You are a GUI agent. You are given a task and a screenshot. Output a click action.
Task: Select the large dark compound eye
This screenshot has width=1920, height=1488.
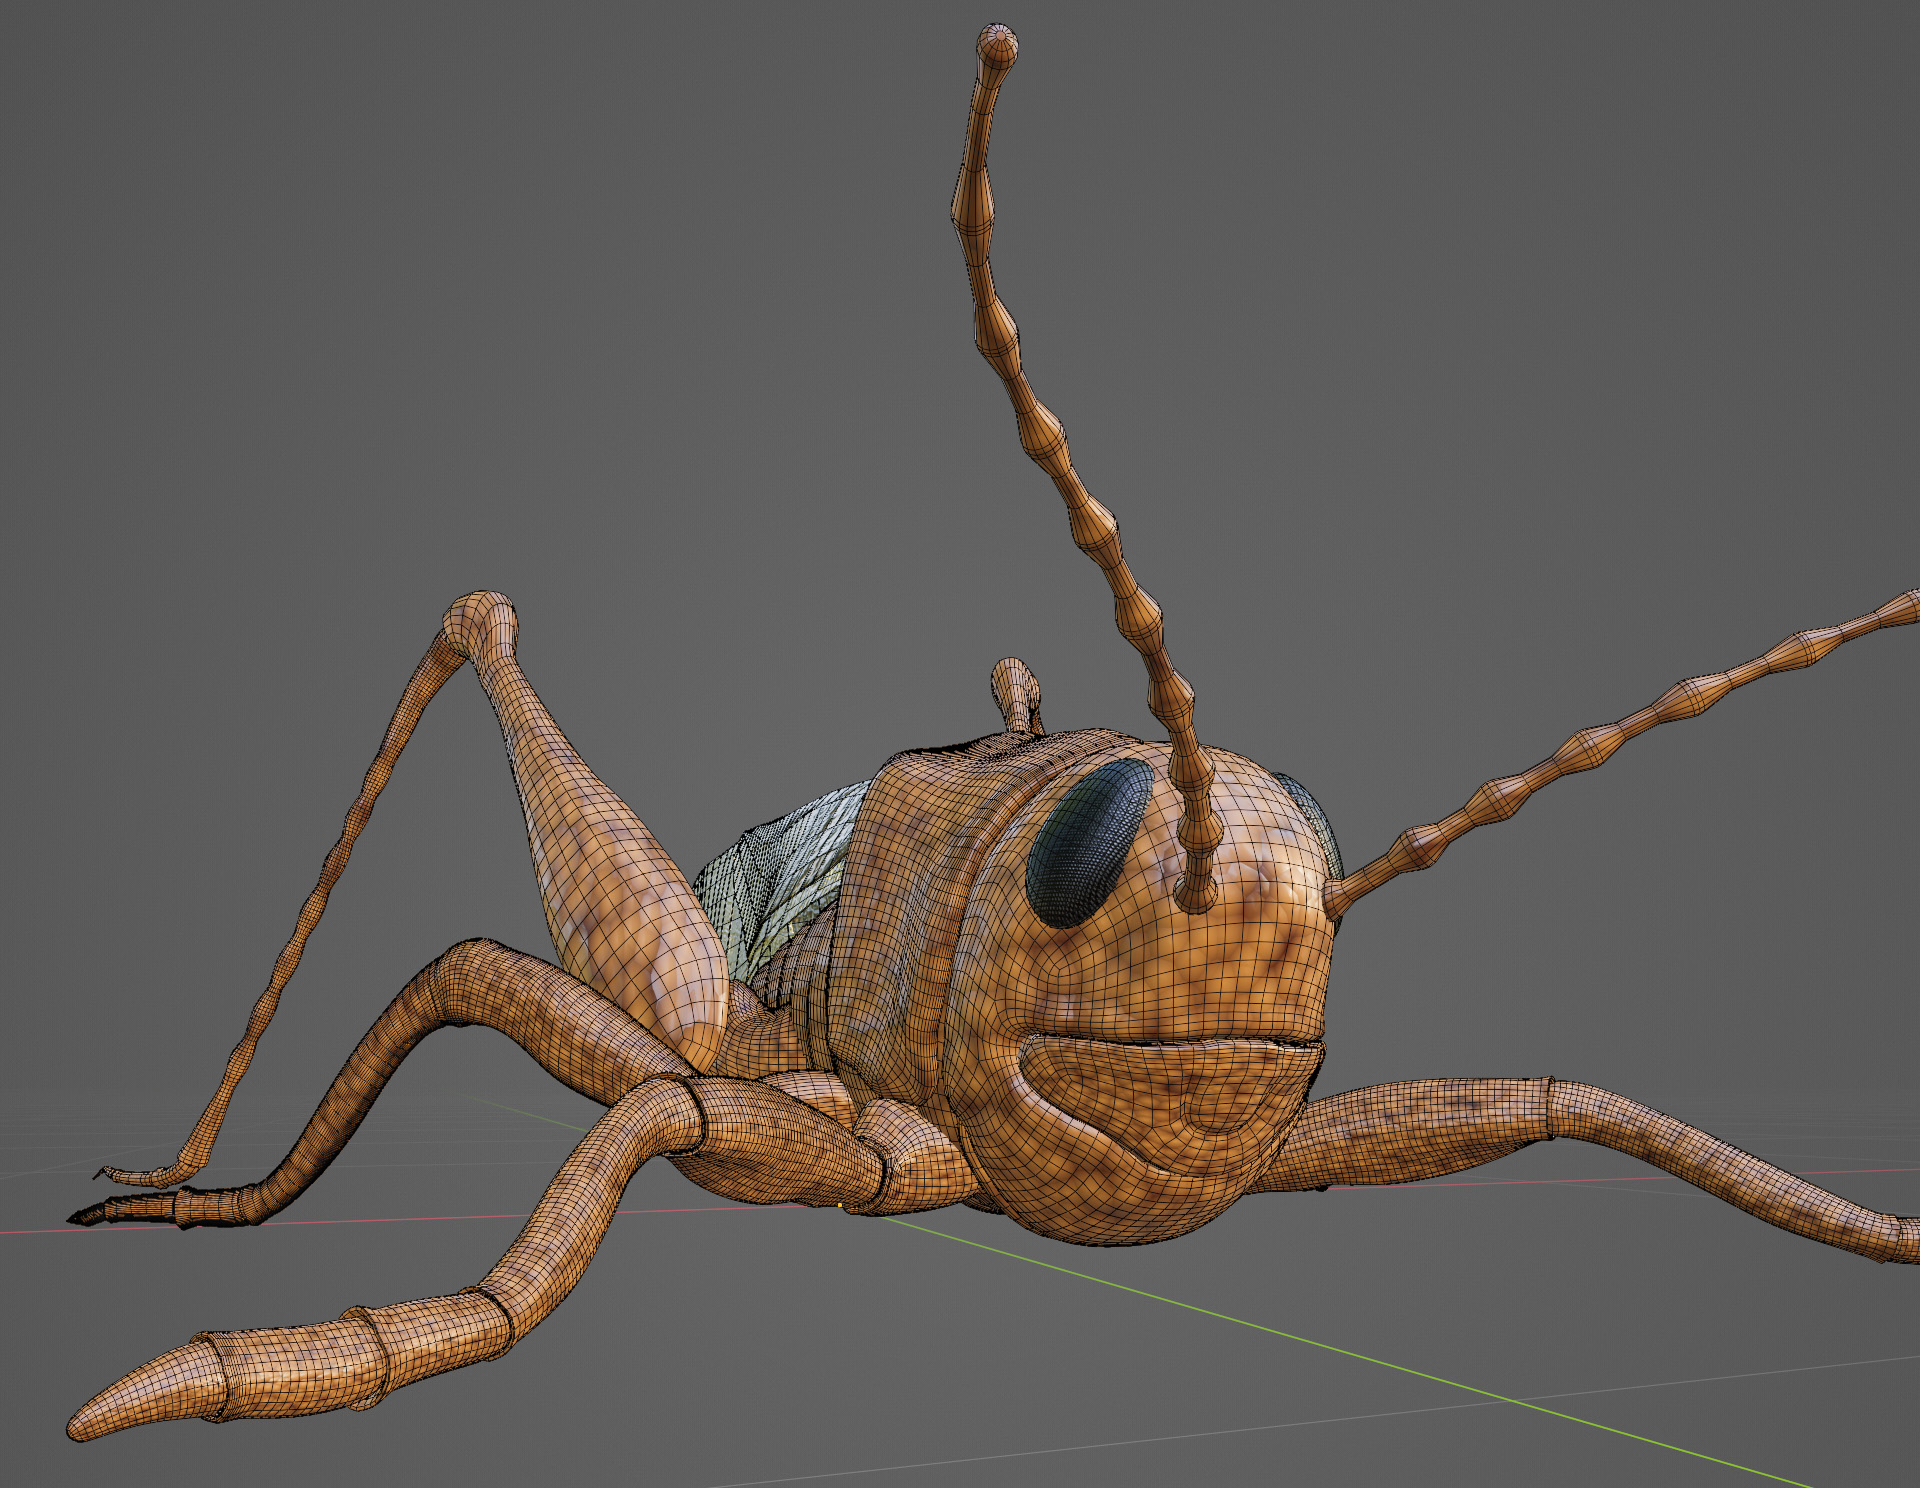click(x=1088, y=842)
